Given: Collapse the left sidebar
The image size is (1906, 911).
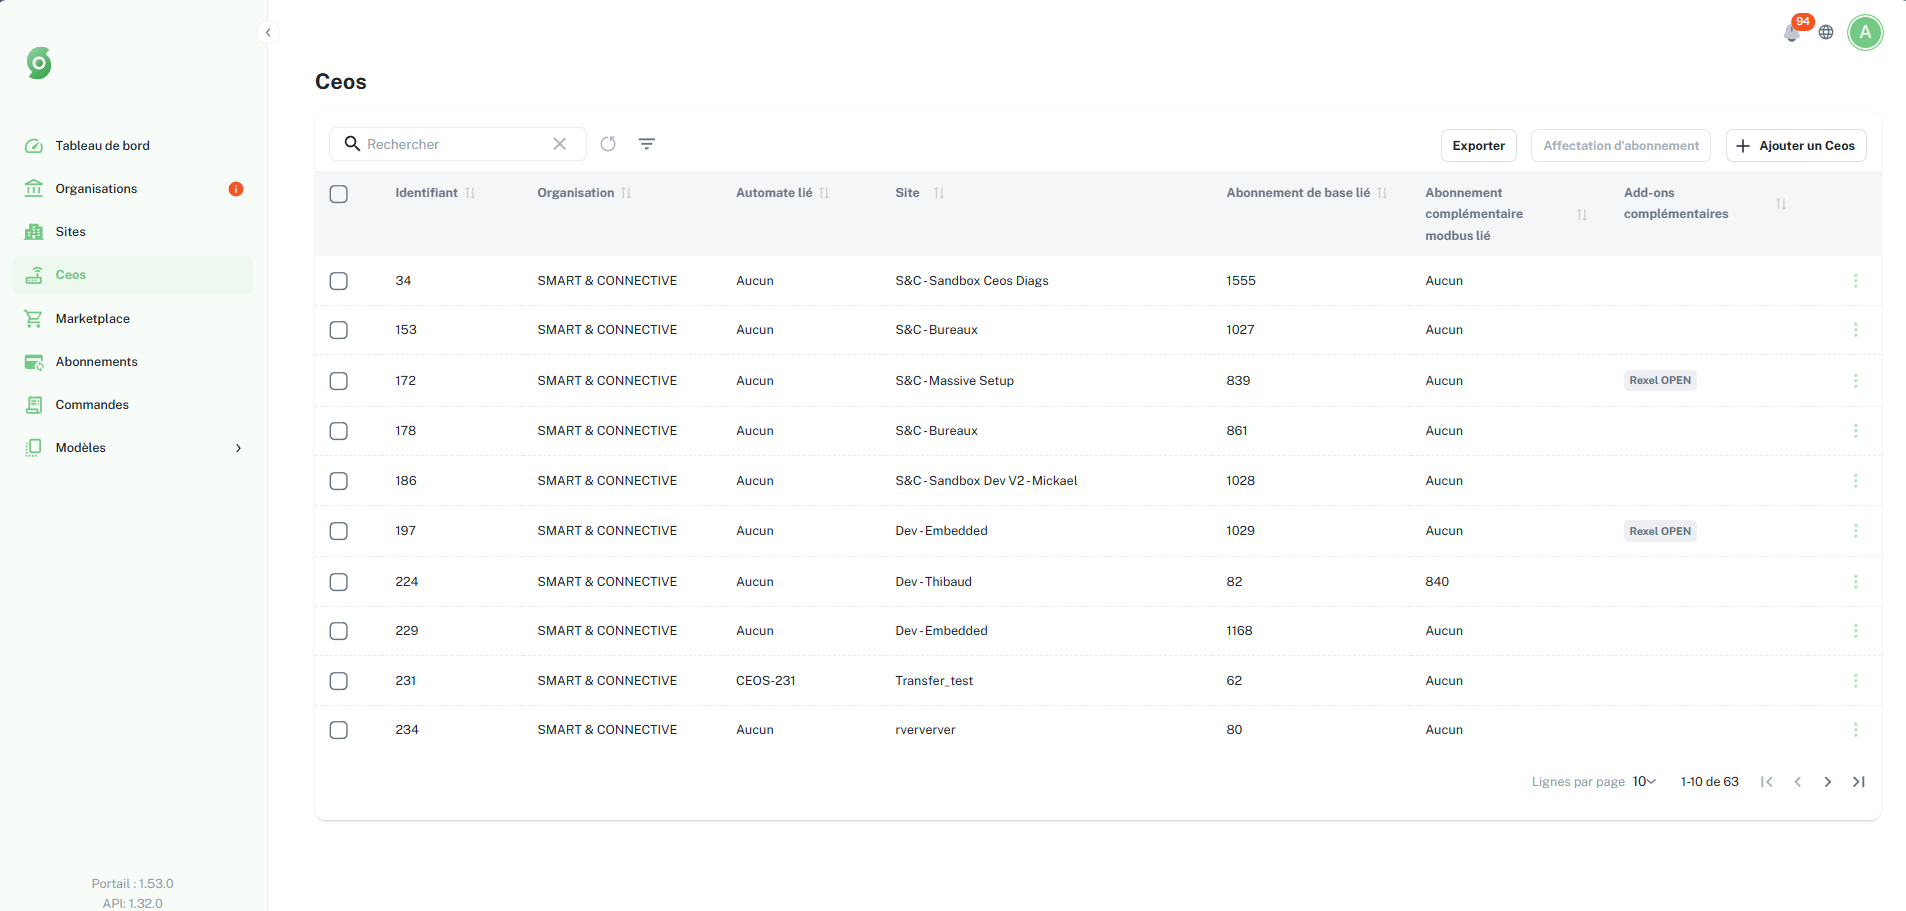Looking at the screenshot, I should pyautogui.click(x=268, y=33).
